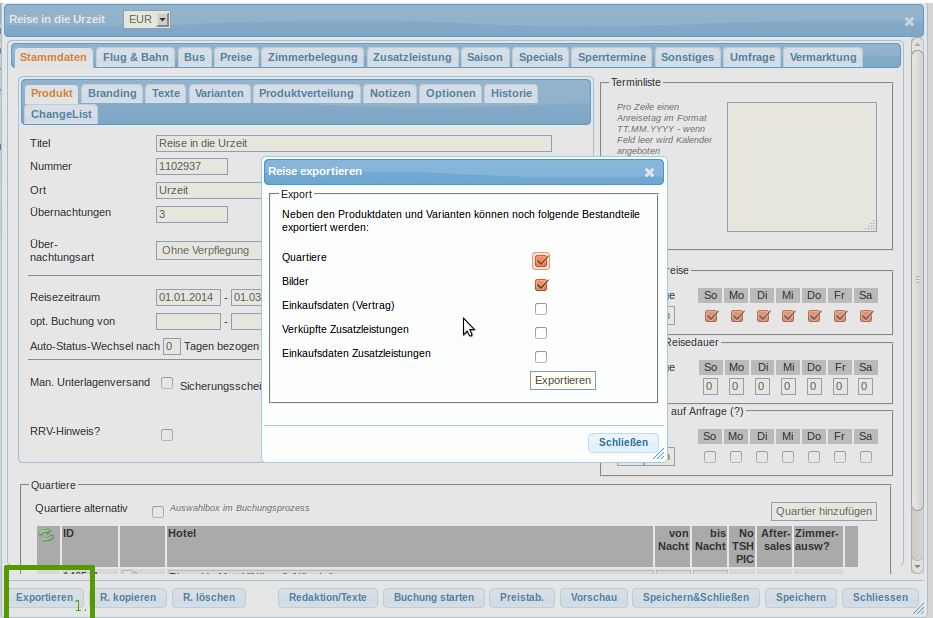Uncheck the Bilder export checkbox
This screenshot has width=933, height=618.
[x=541, y=285]
